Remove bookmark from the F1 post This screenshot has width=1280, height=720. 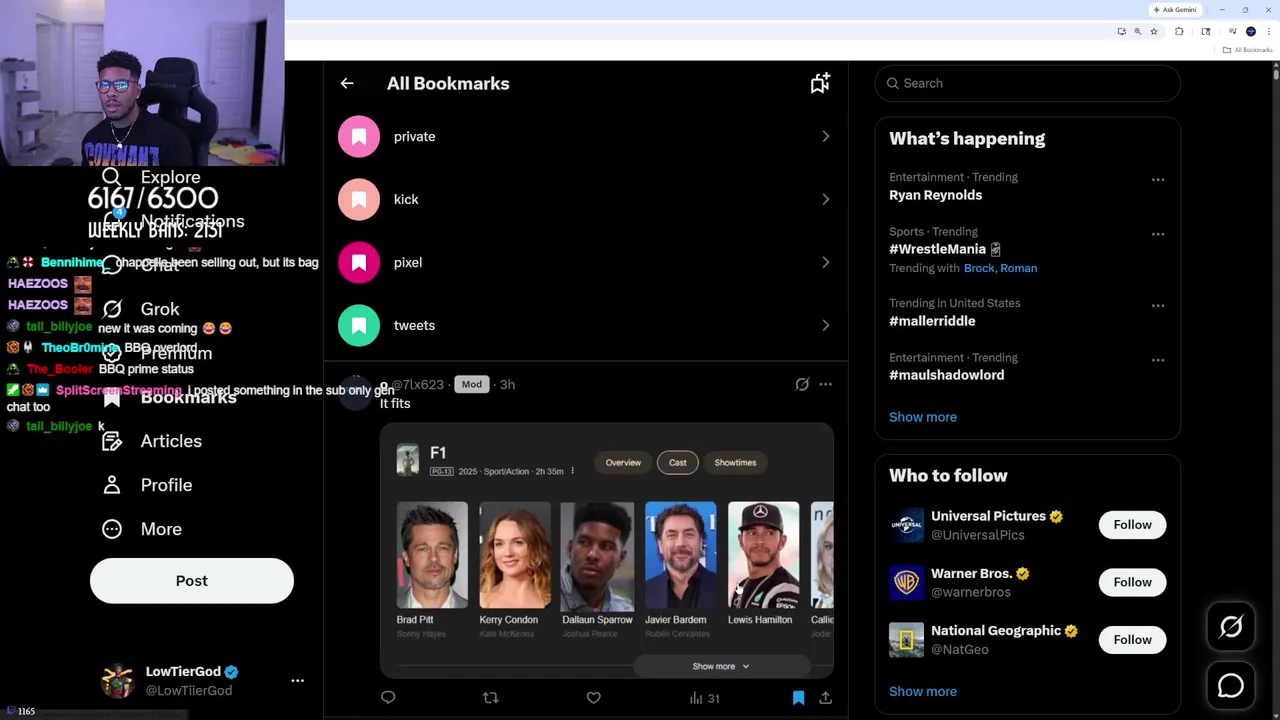(798, 698)
